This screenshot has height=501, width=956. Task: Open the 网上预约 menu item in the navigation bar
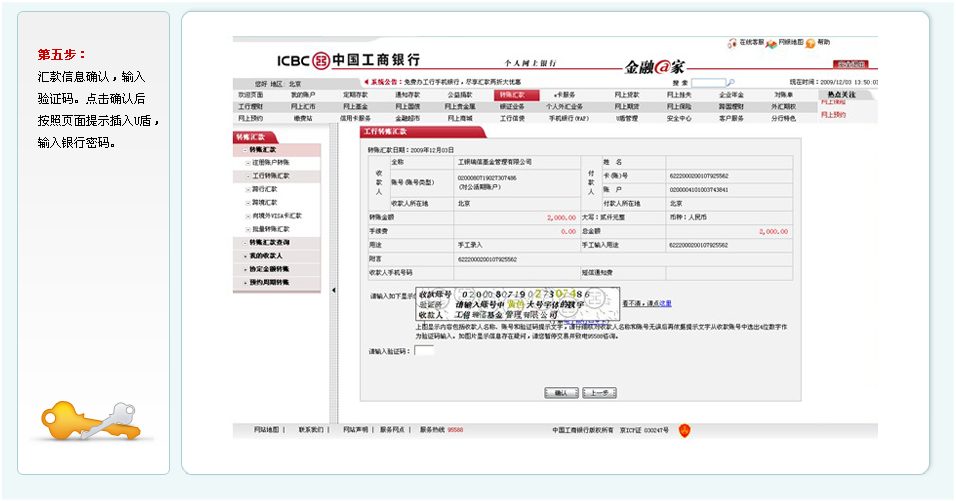click(251, 118)
